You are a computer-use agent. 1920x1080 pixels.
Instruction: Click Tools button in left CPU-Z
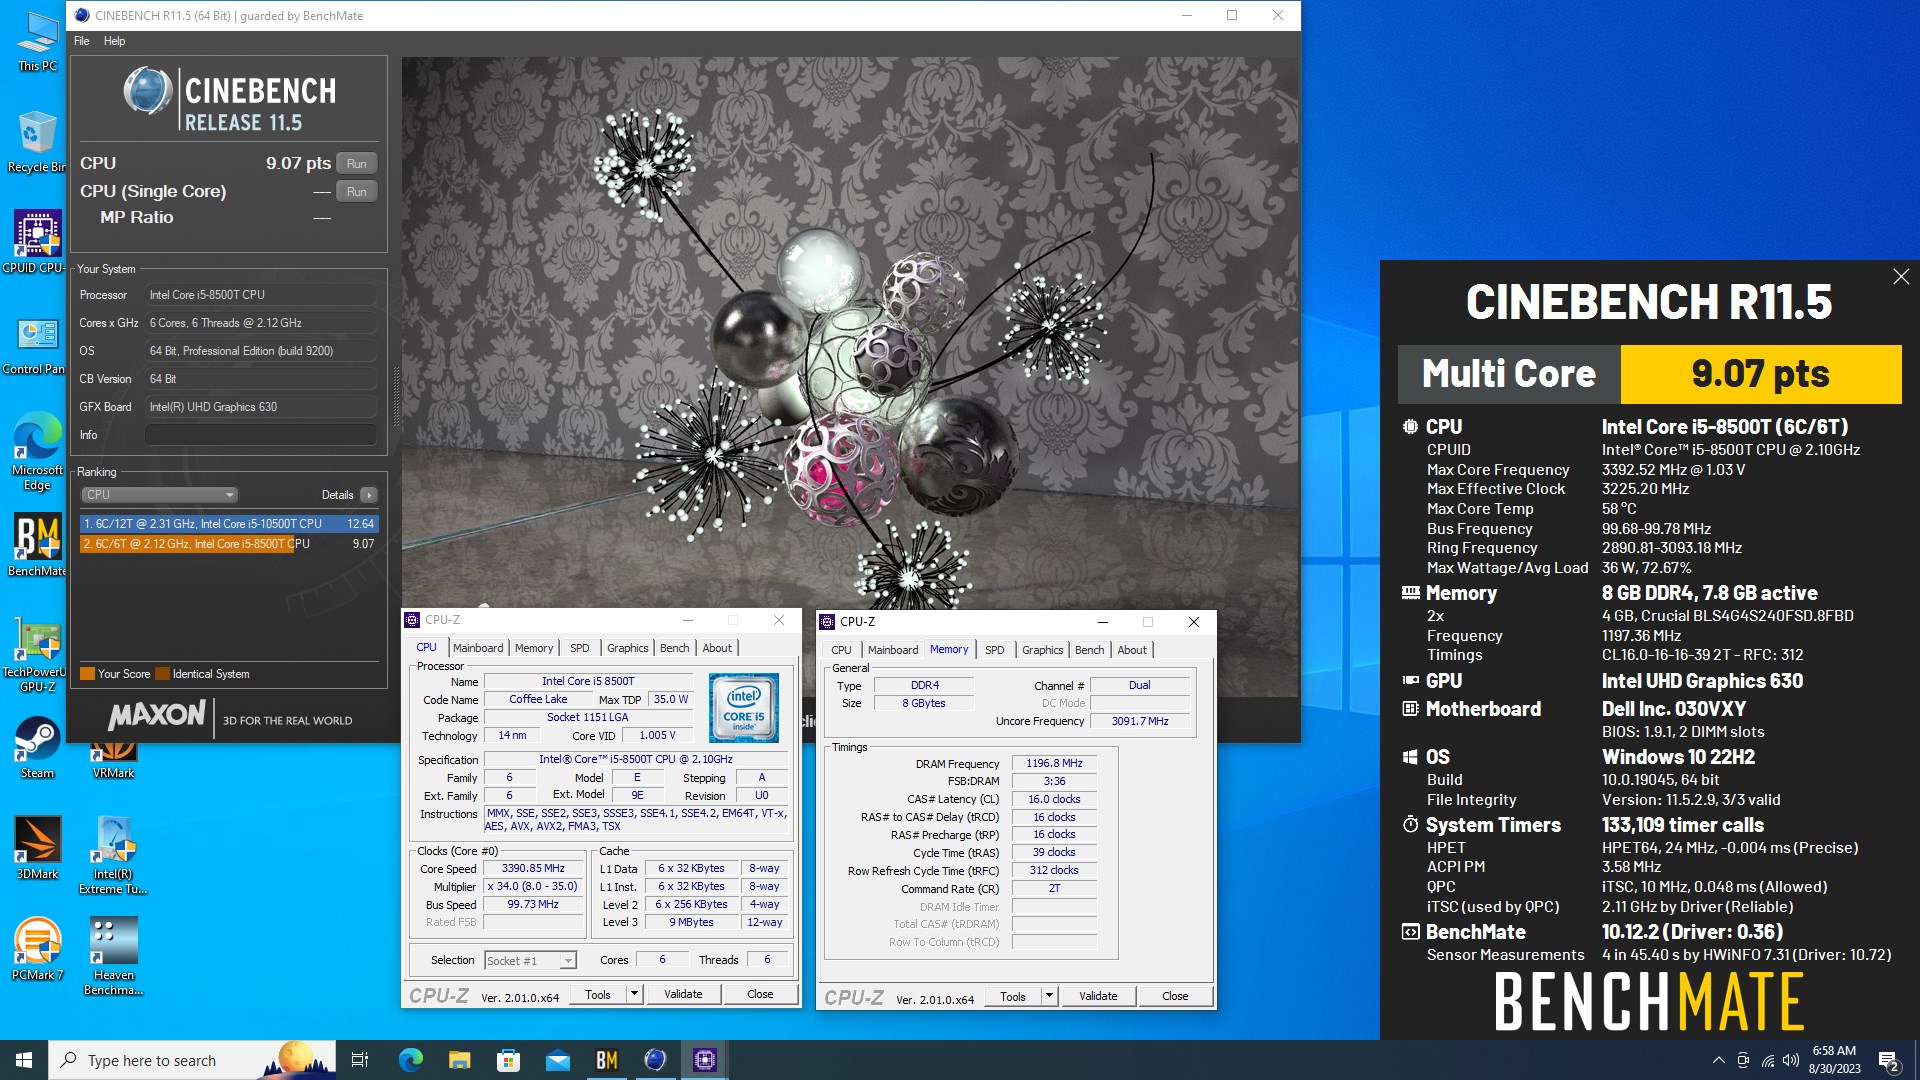click(x=598, y=994)
